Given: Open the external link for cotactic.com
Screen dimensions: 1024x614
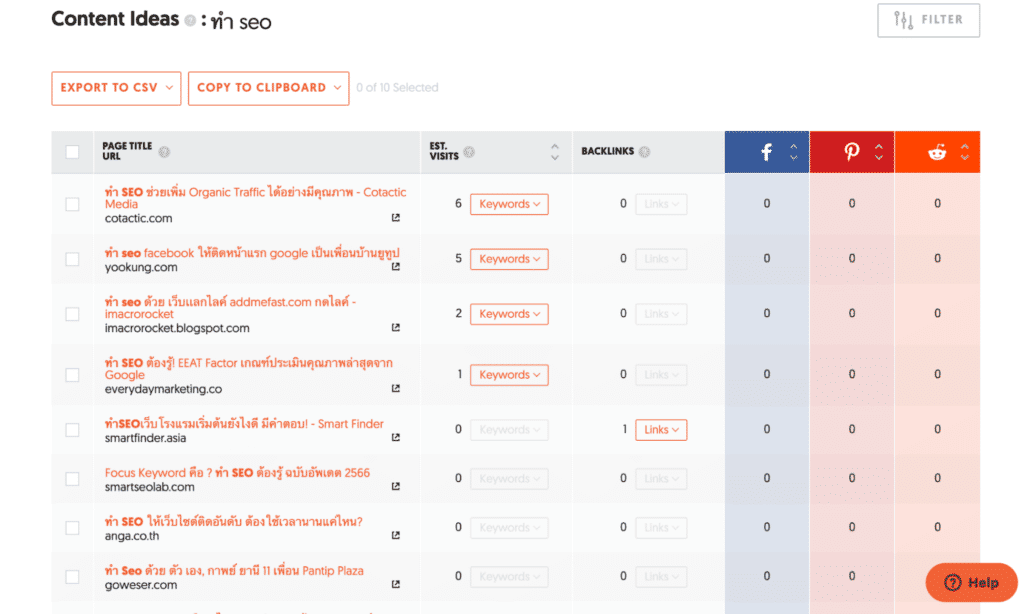Looking at the screenshot, I should 398,215.
